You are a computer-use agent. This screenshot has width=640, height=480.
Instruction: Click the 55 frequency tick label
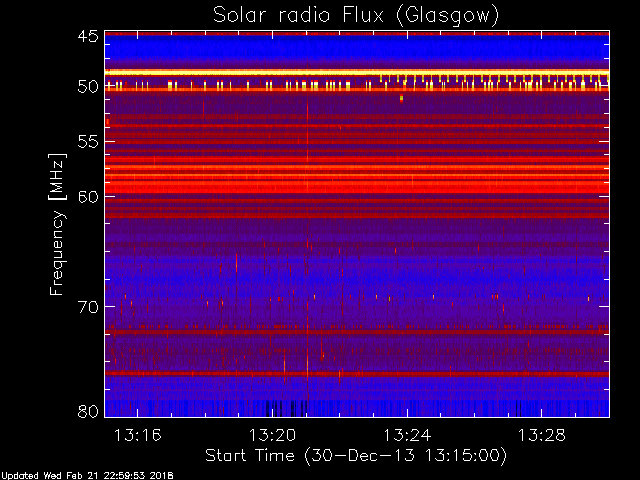point(88,142)
